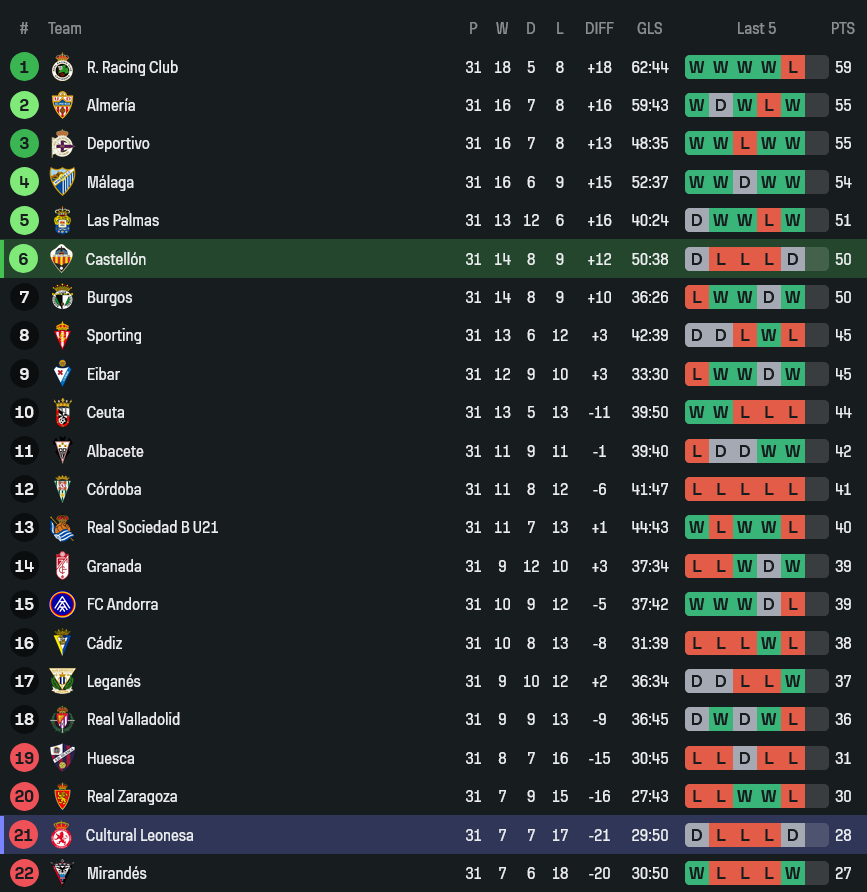Click the Deportivo team name

pyautogui.click(x=118, y=143)
